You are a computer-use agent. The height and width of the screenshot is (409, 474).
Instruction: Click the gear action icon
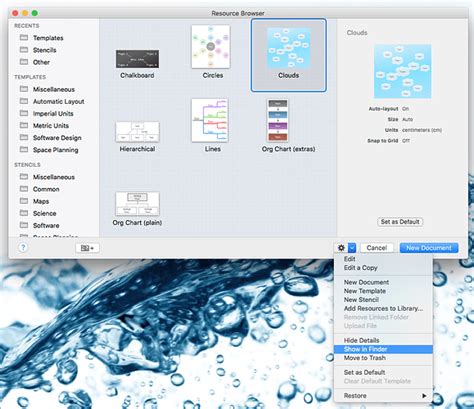point(341,248)
